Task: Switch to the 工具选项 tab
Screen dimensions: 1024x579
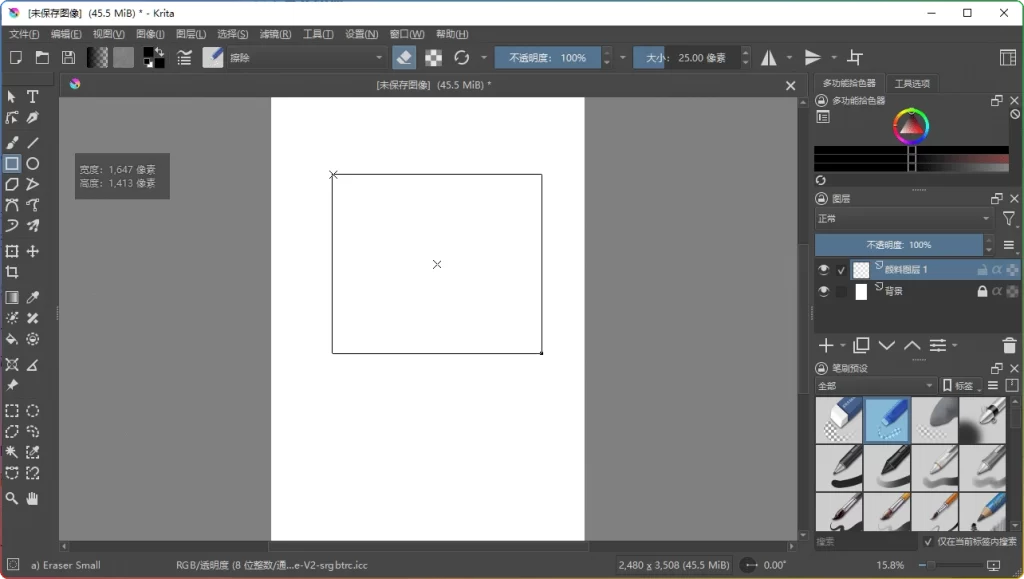Action: 913,84
